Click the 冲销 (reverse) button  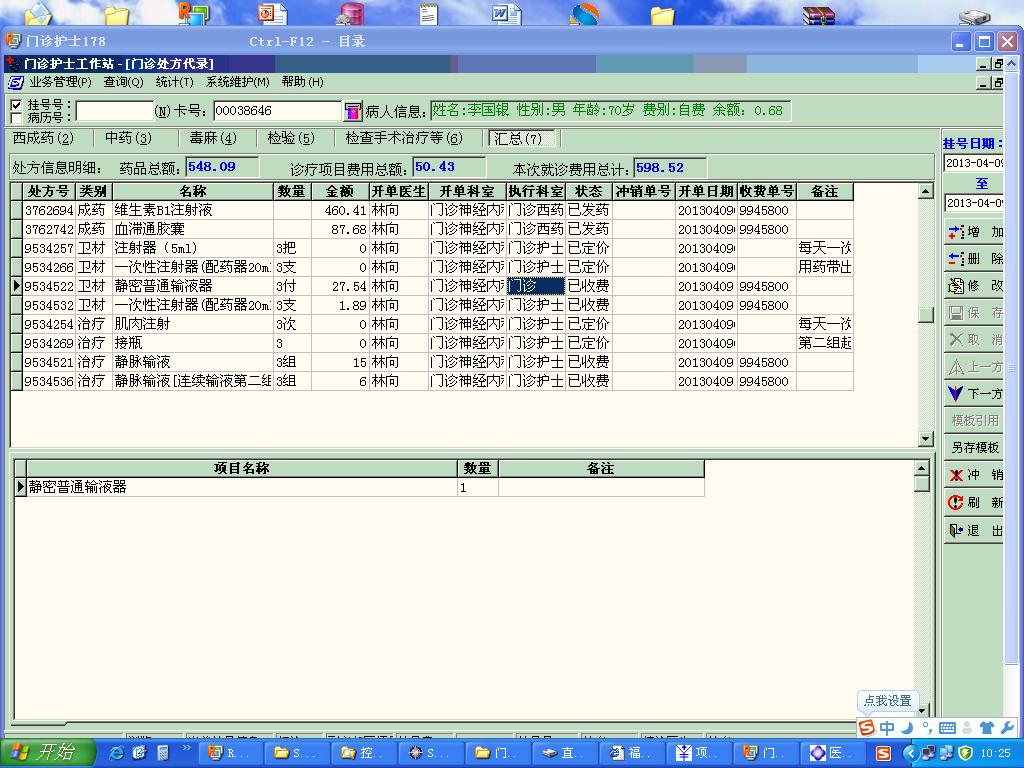pos(974,475)
